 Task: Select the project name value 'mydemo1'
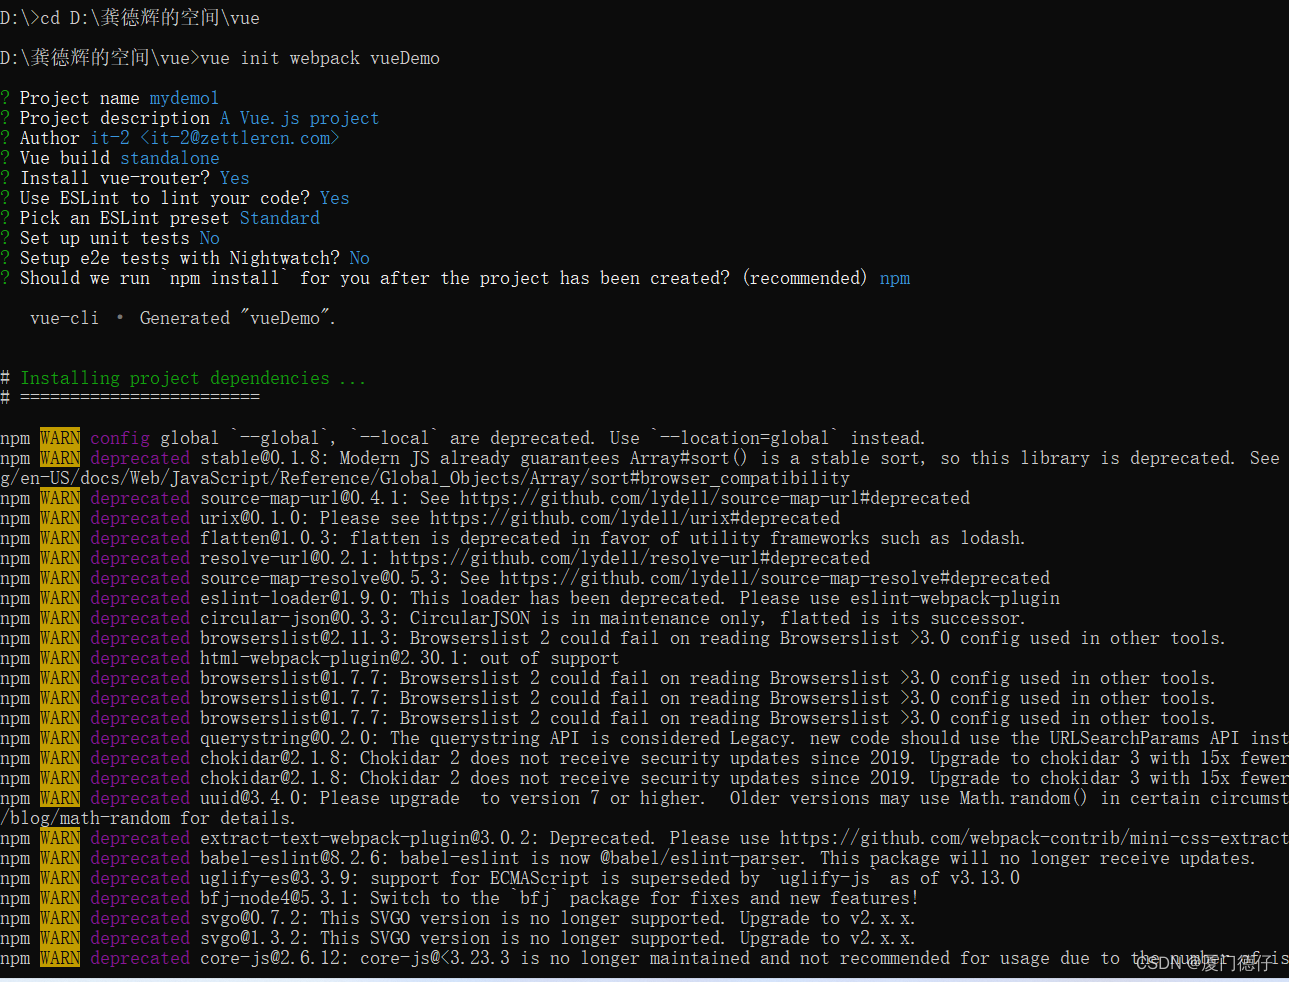tap(184, 98)
